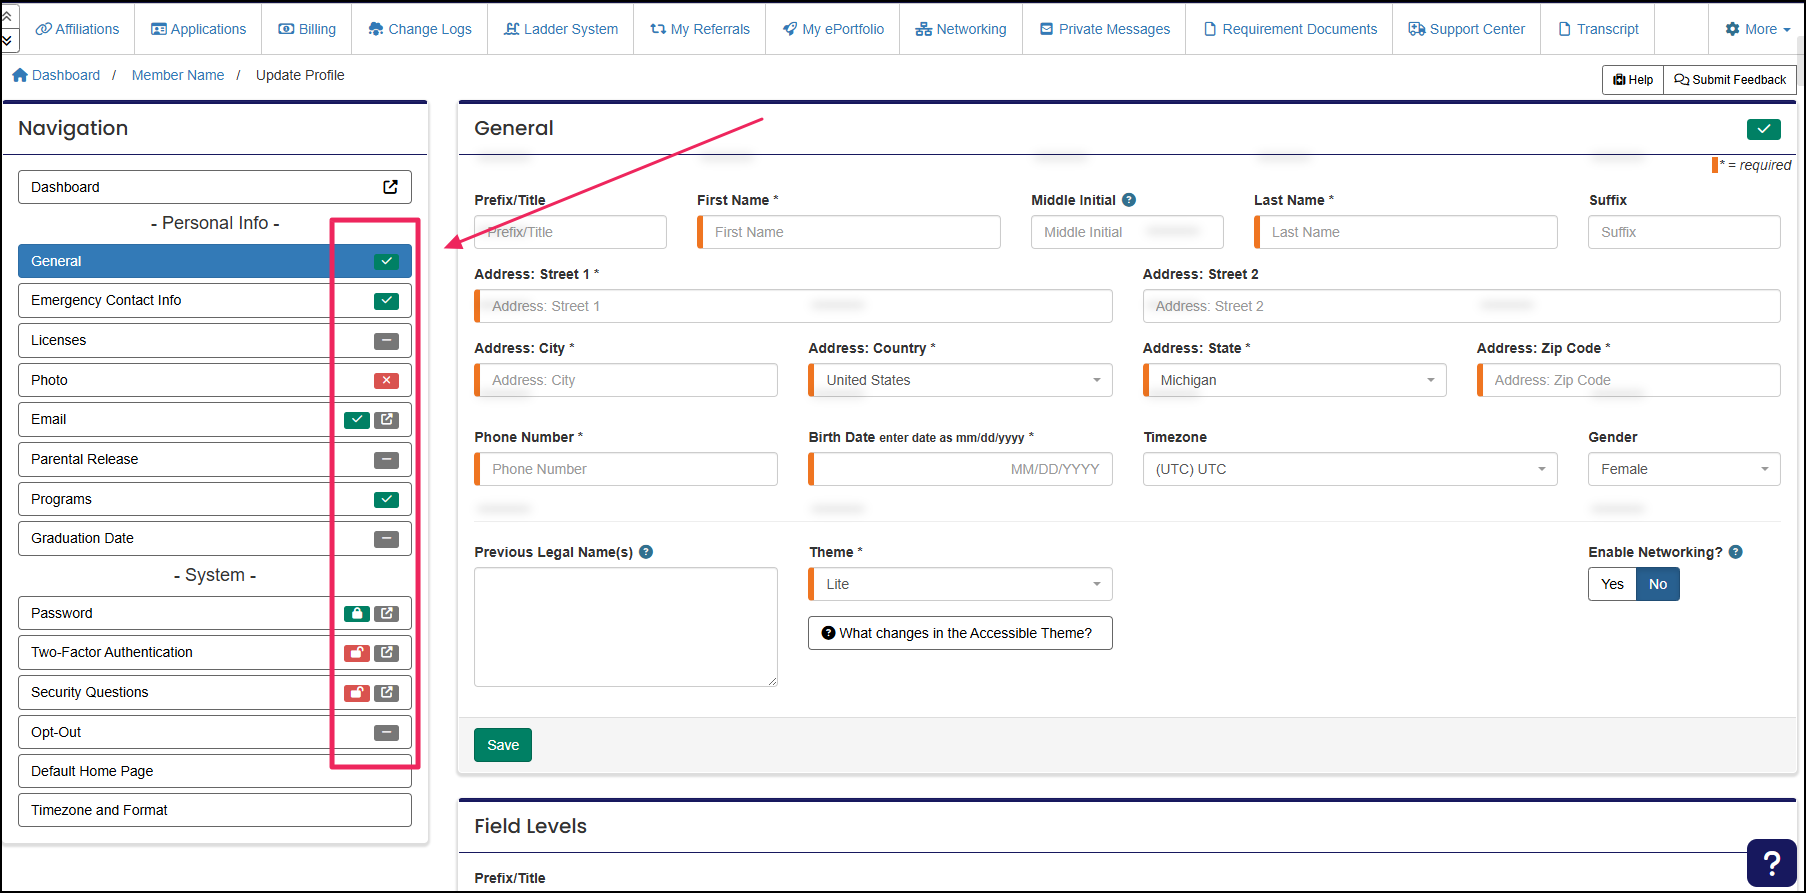Click Enable Networking help icon
The height and width of the screenshot is (893, 1806).
coord(1736,552)
